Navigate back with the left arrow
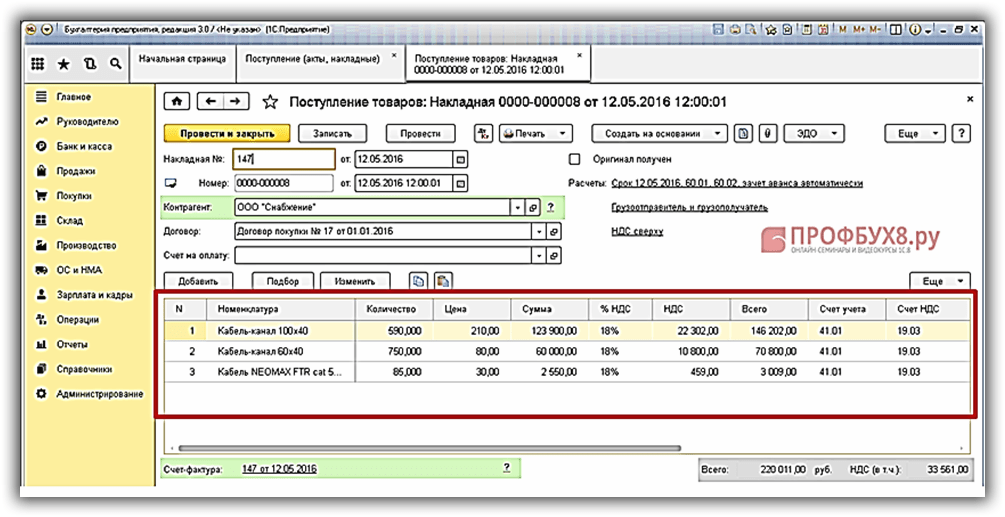1005x517 pixels. [x=210, y=101]
